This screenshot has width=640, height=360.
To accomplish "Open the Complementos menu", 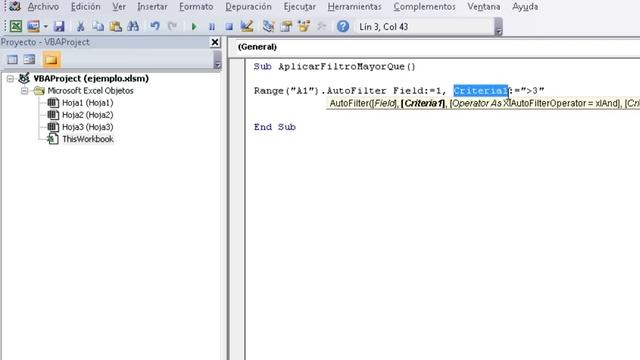I will [424, 7].
